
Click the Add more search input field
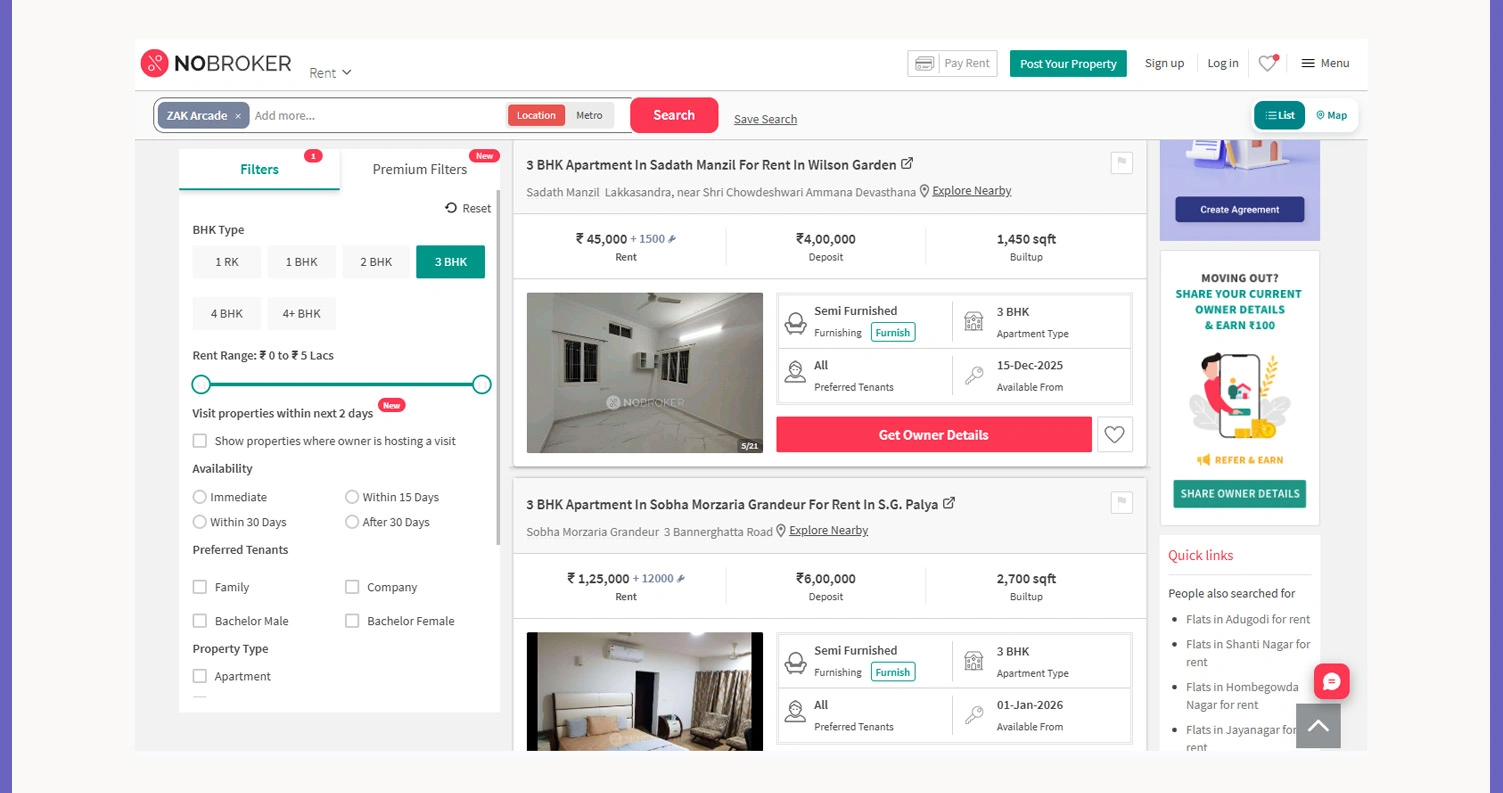click(330, 115)
